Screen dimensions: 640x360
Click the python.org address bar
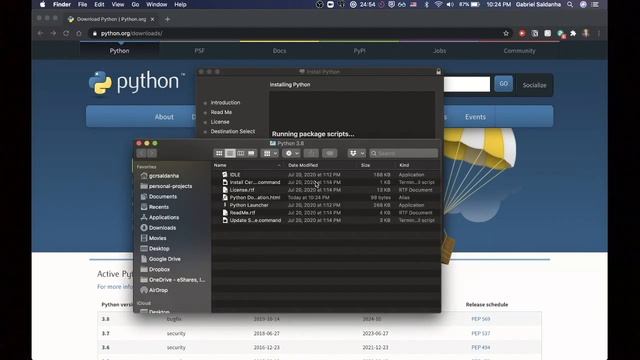tap(296, 33)
